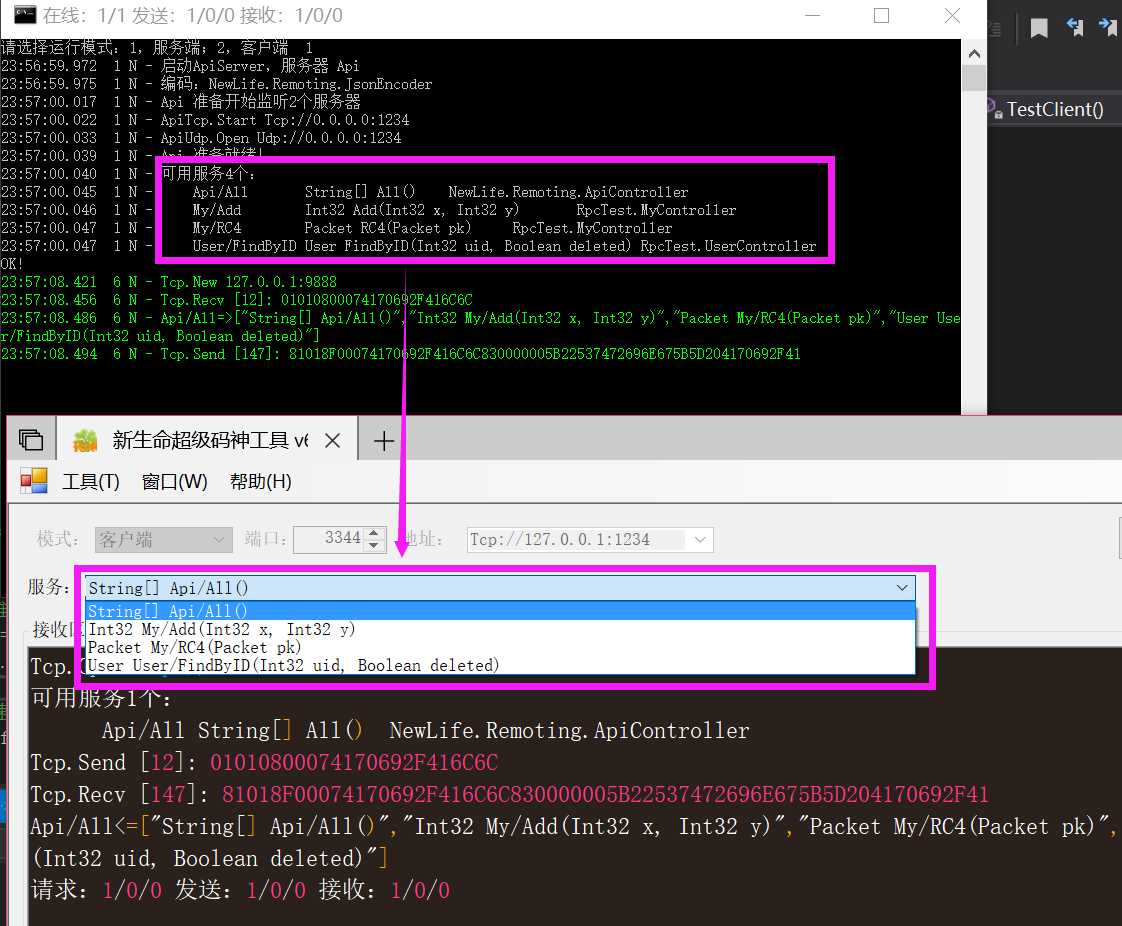Click the 'ApiTcp.Start Tcp://0.0.0.0:1234' log line
The height and width of the screenshot is (926, 1122).
tap(205, 120)
